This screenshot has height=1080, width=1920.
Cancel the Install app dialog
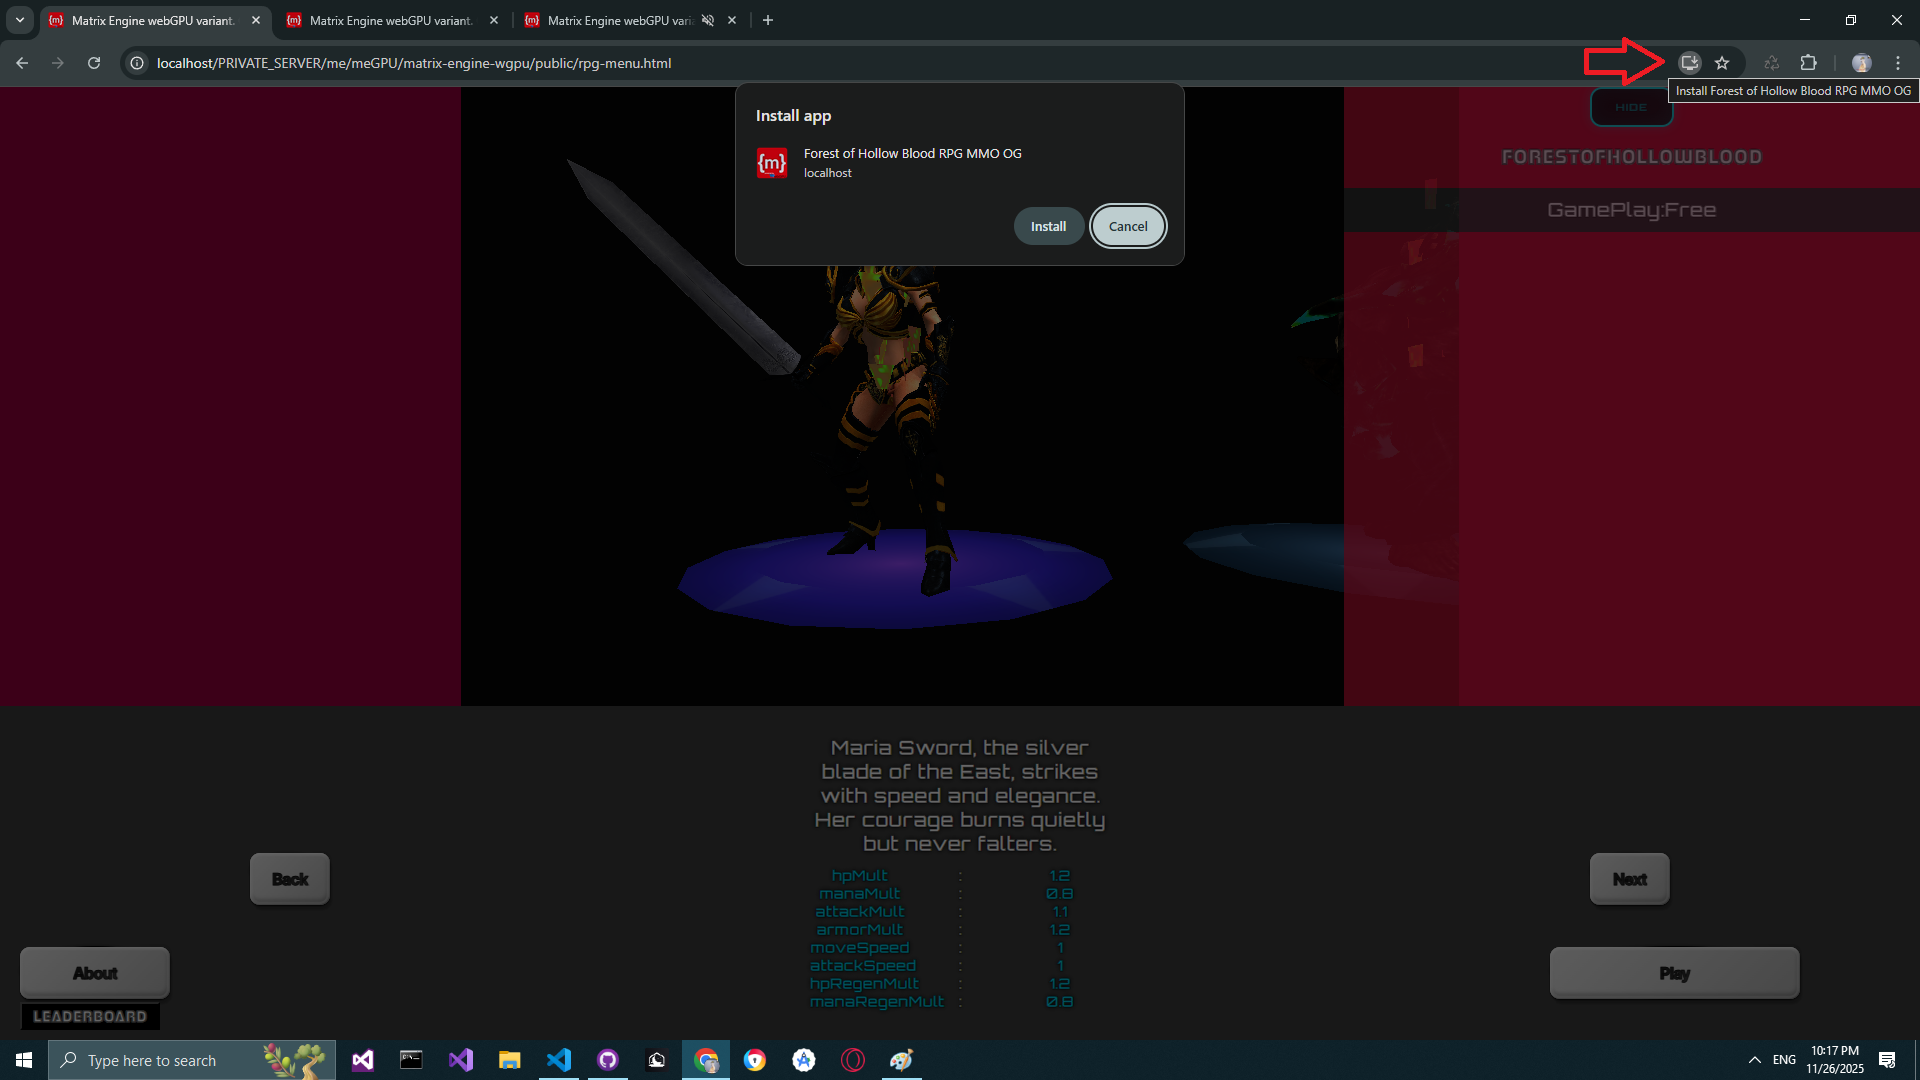[x=1128, y=226]
